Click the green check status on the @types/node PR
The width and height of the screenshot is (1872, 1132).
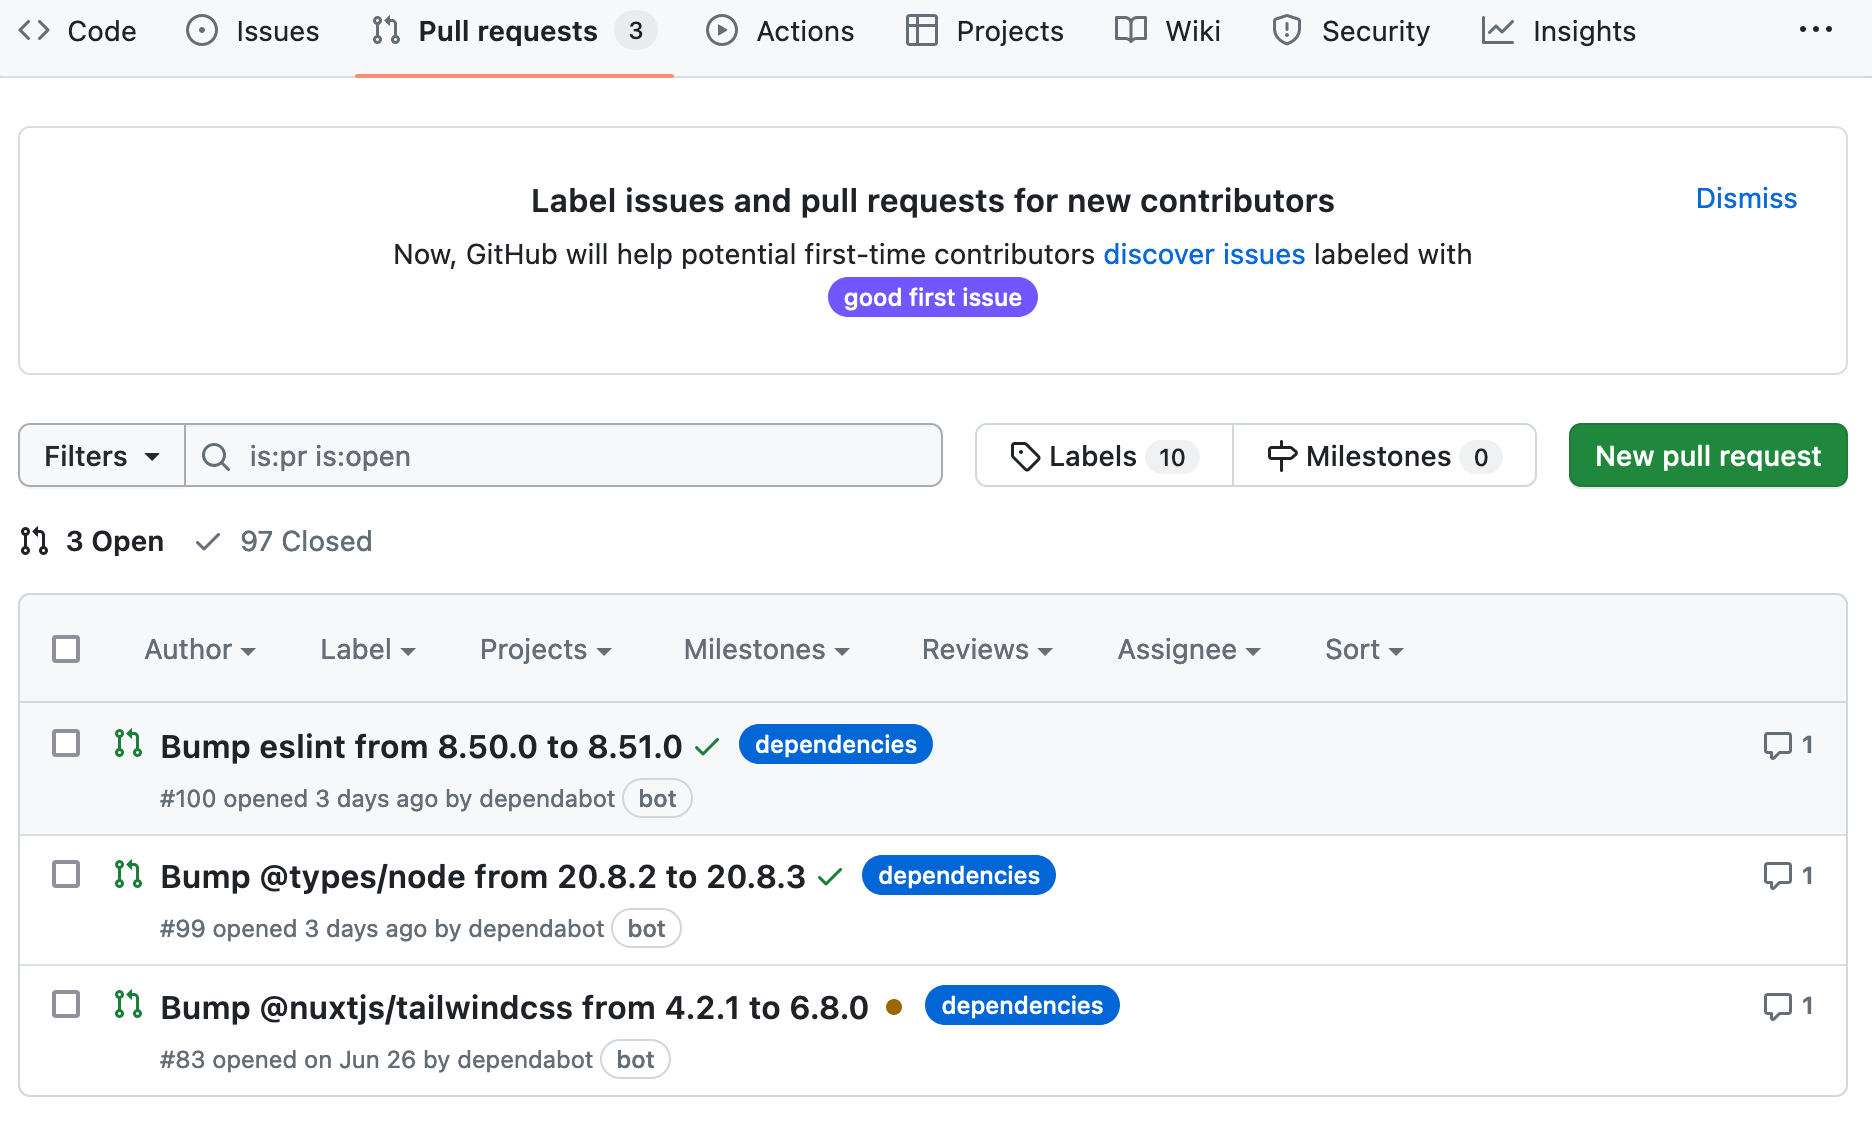click(830, 877)
